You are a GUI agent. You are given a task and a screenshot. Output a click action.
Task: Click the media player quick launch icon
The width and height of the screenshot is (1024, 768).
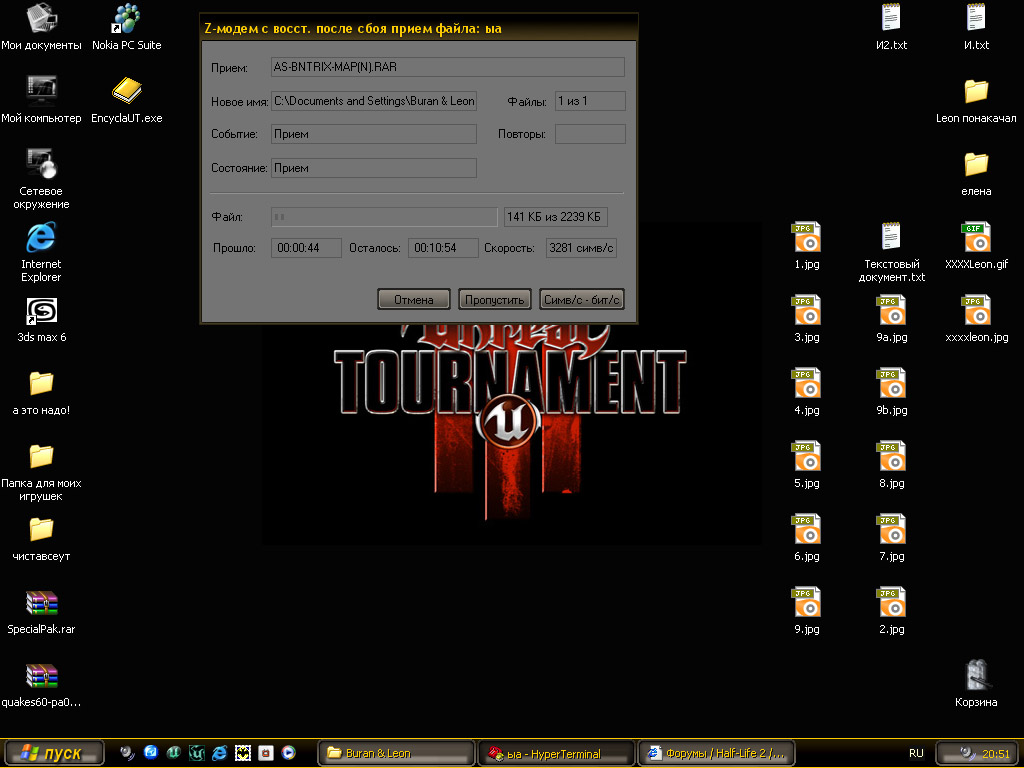click(x=289, y=753)
